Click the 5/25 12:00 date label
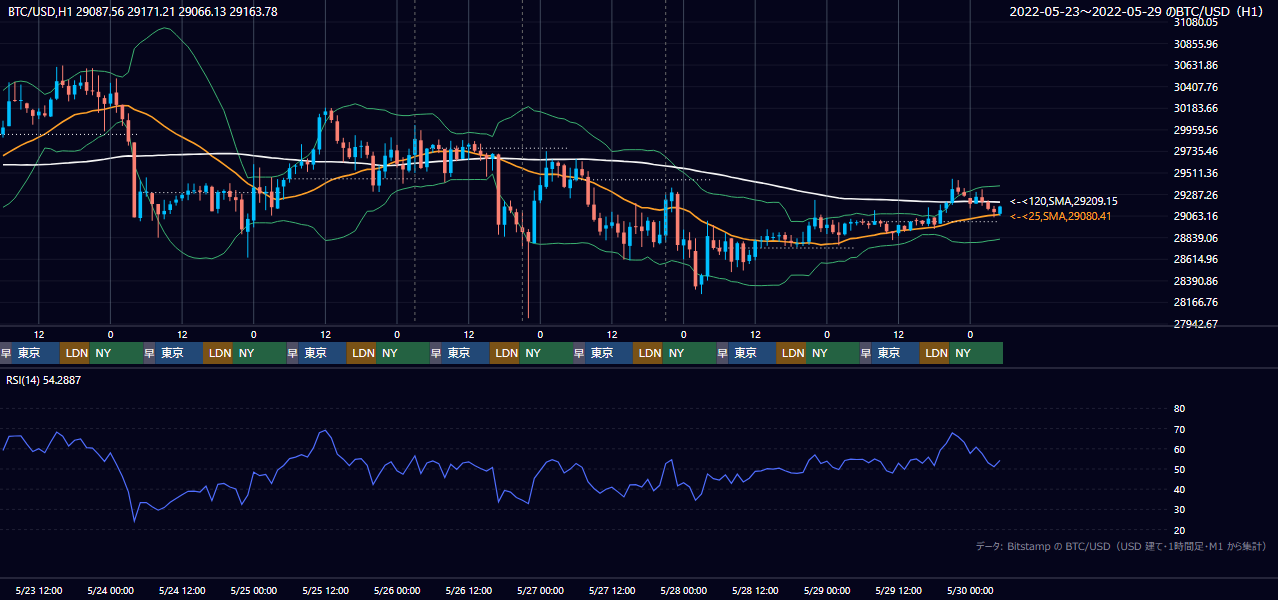The image size is (1278, 600). [x=325, y=591]
